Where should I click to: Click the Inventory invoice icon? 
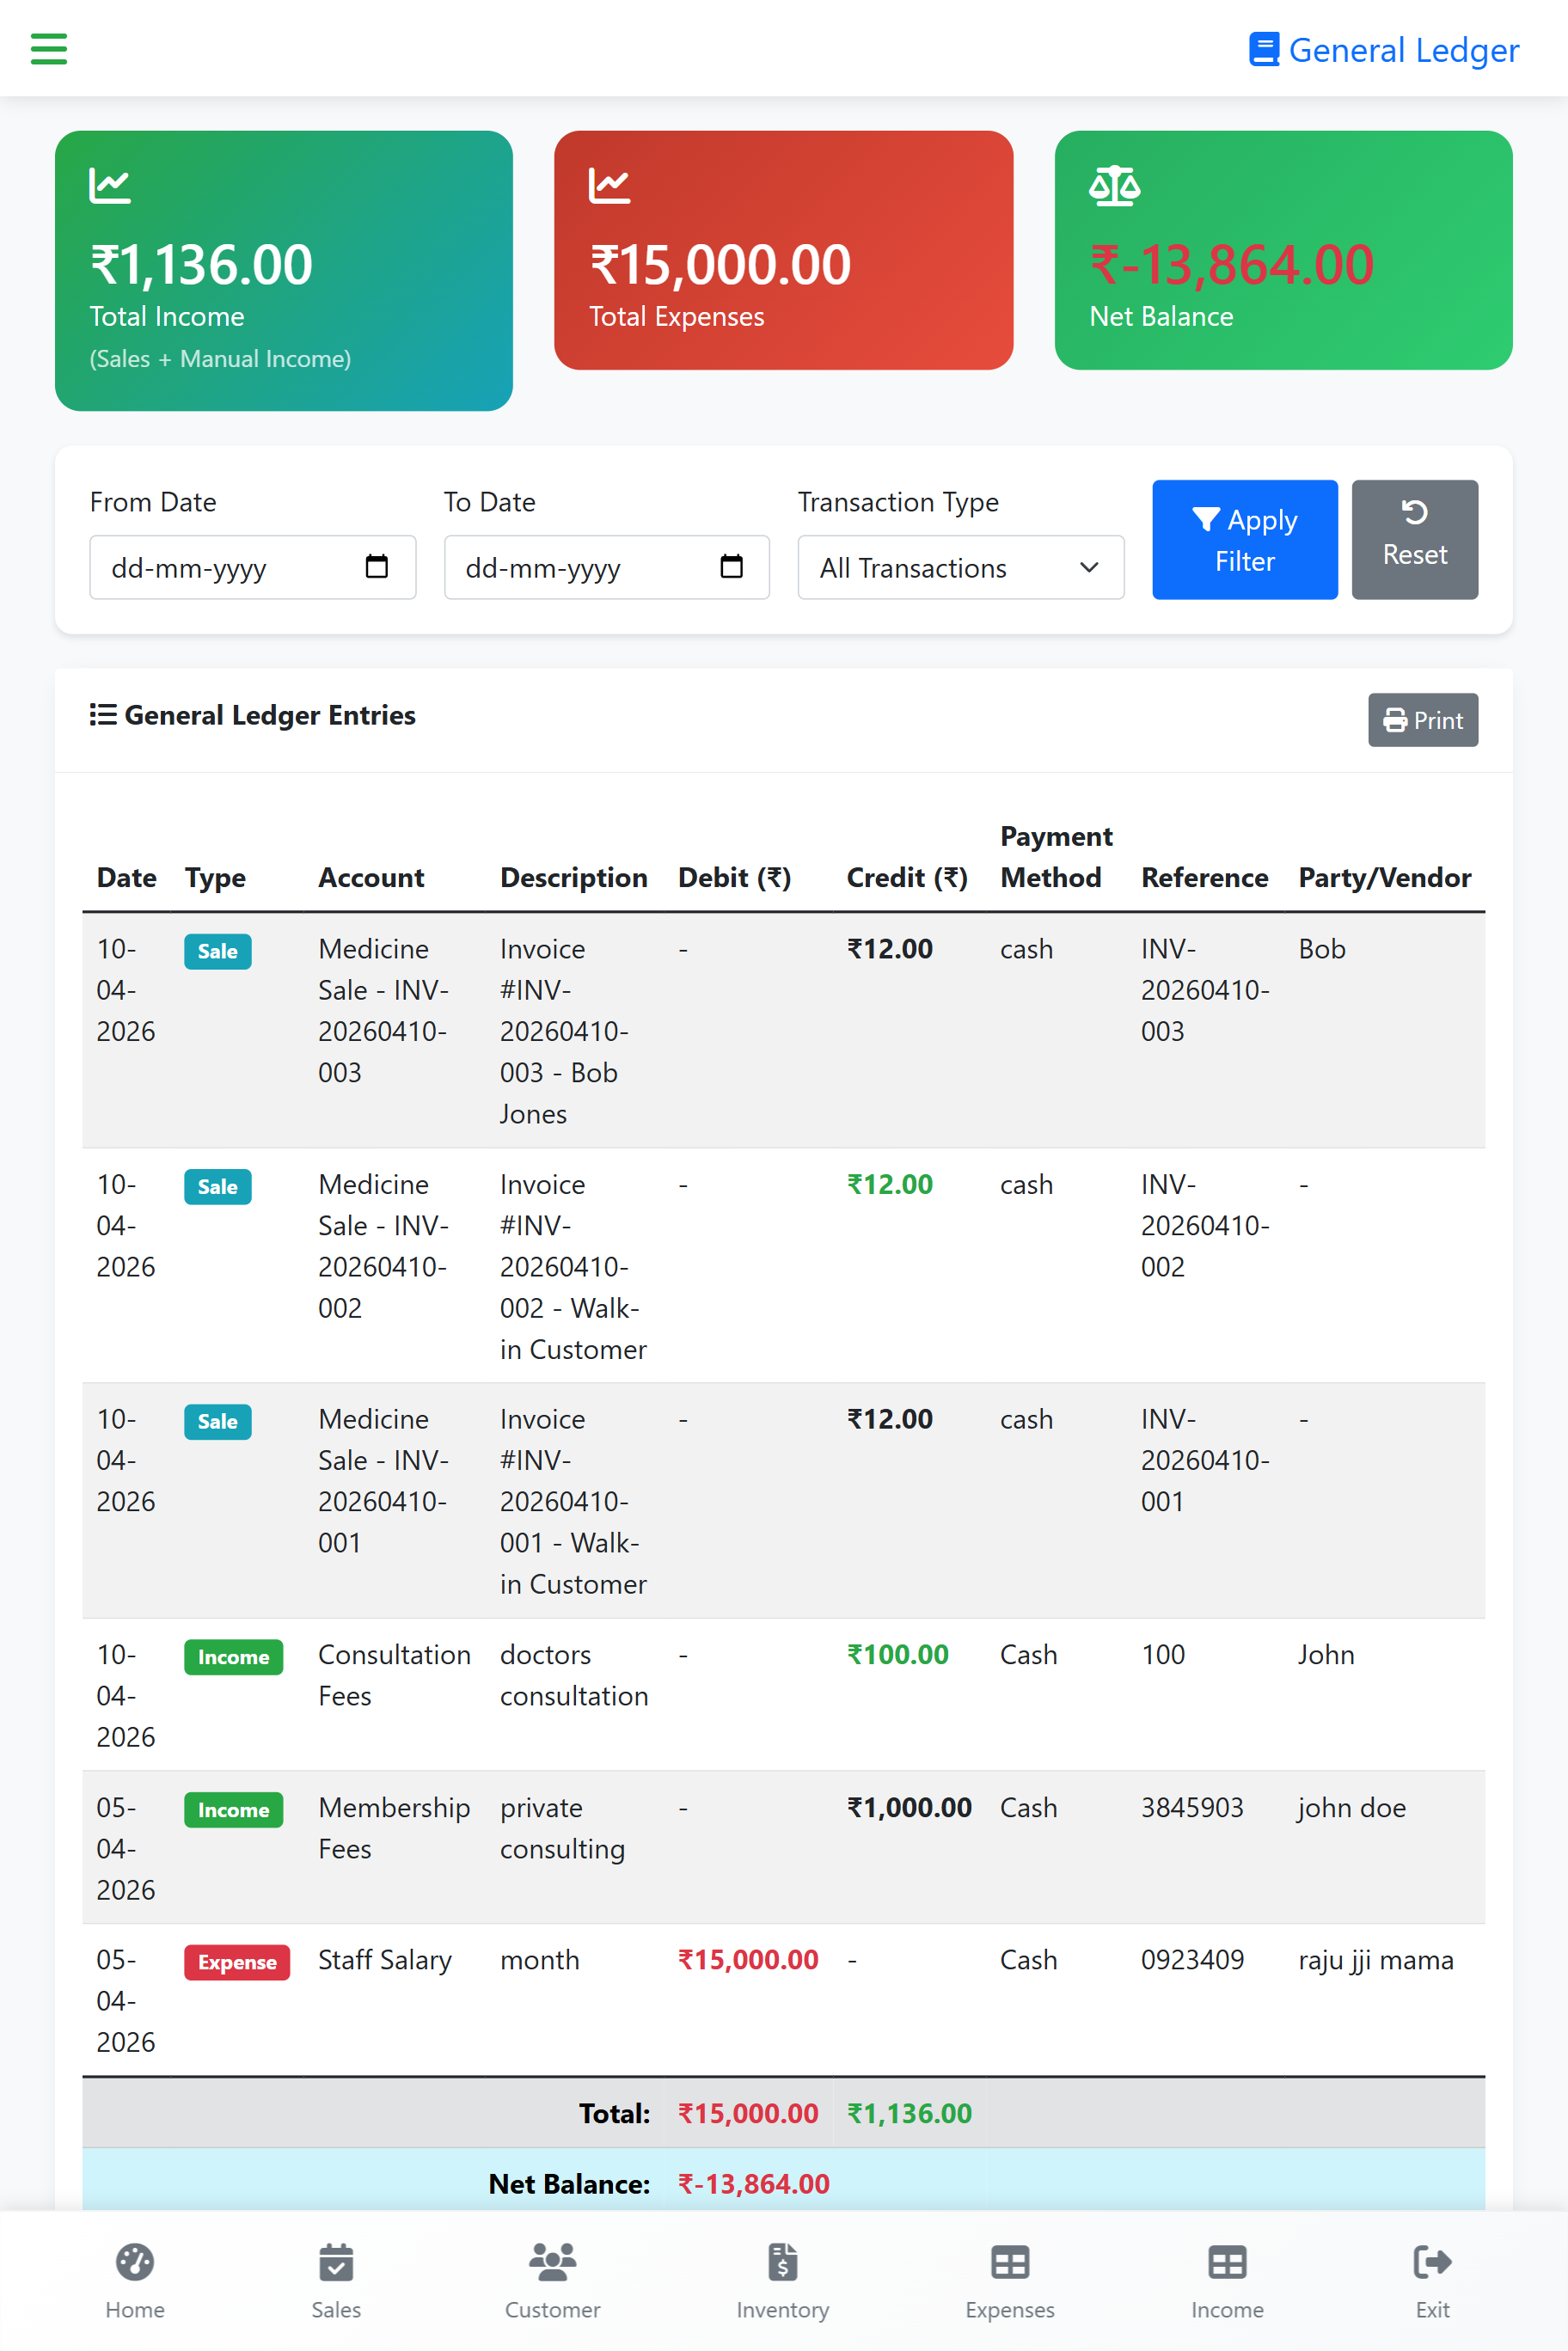point(782,2262)
